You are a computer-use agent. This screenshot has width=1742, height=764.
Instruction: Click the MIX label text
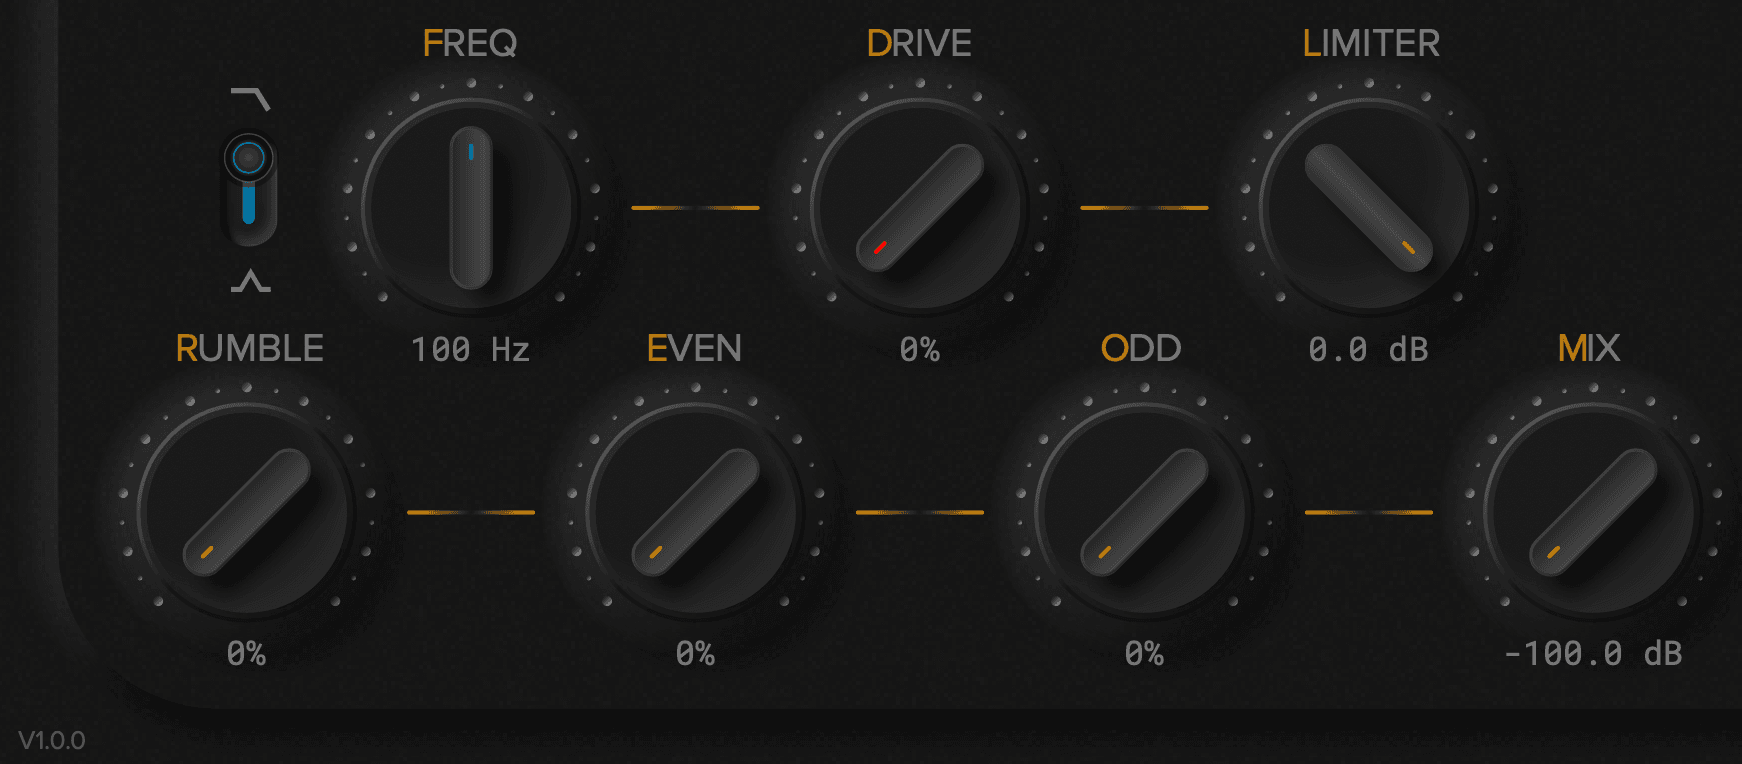[1589, 348]
